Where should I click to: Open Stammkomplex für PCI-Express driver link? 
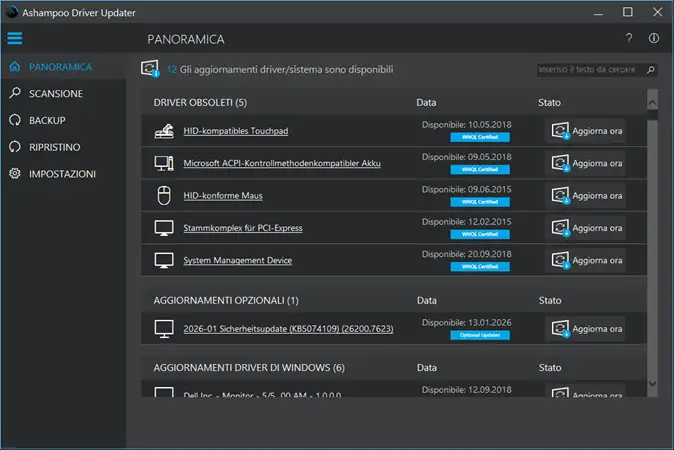243,228
